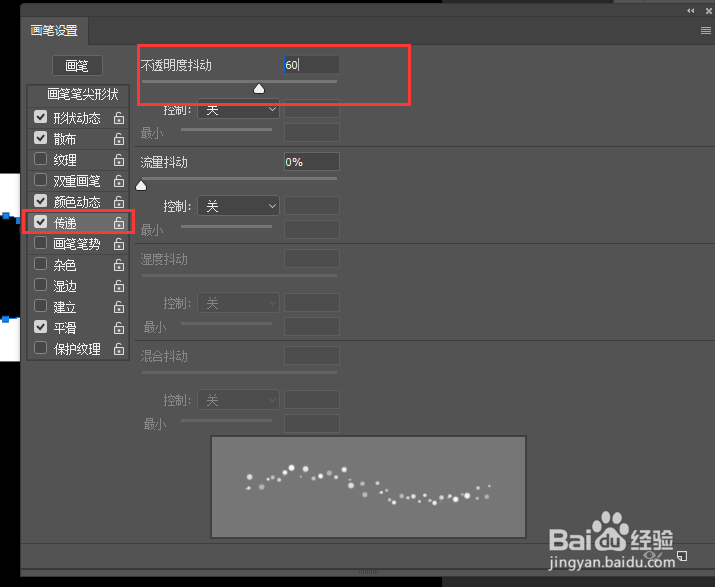Select 平滑 settings label
Image resolution: width=715 pixels, height=587 pixels.
point(65,328)
